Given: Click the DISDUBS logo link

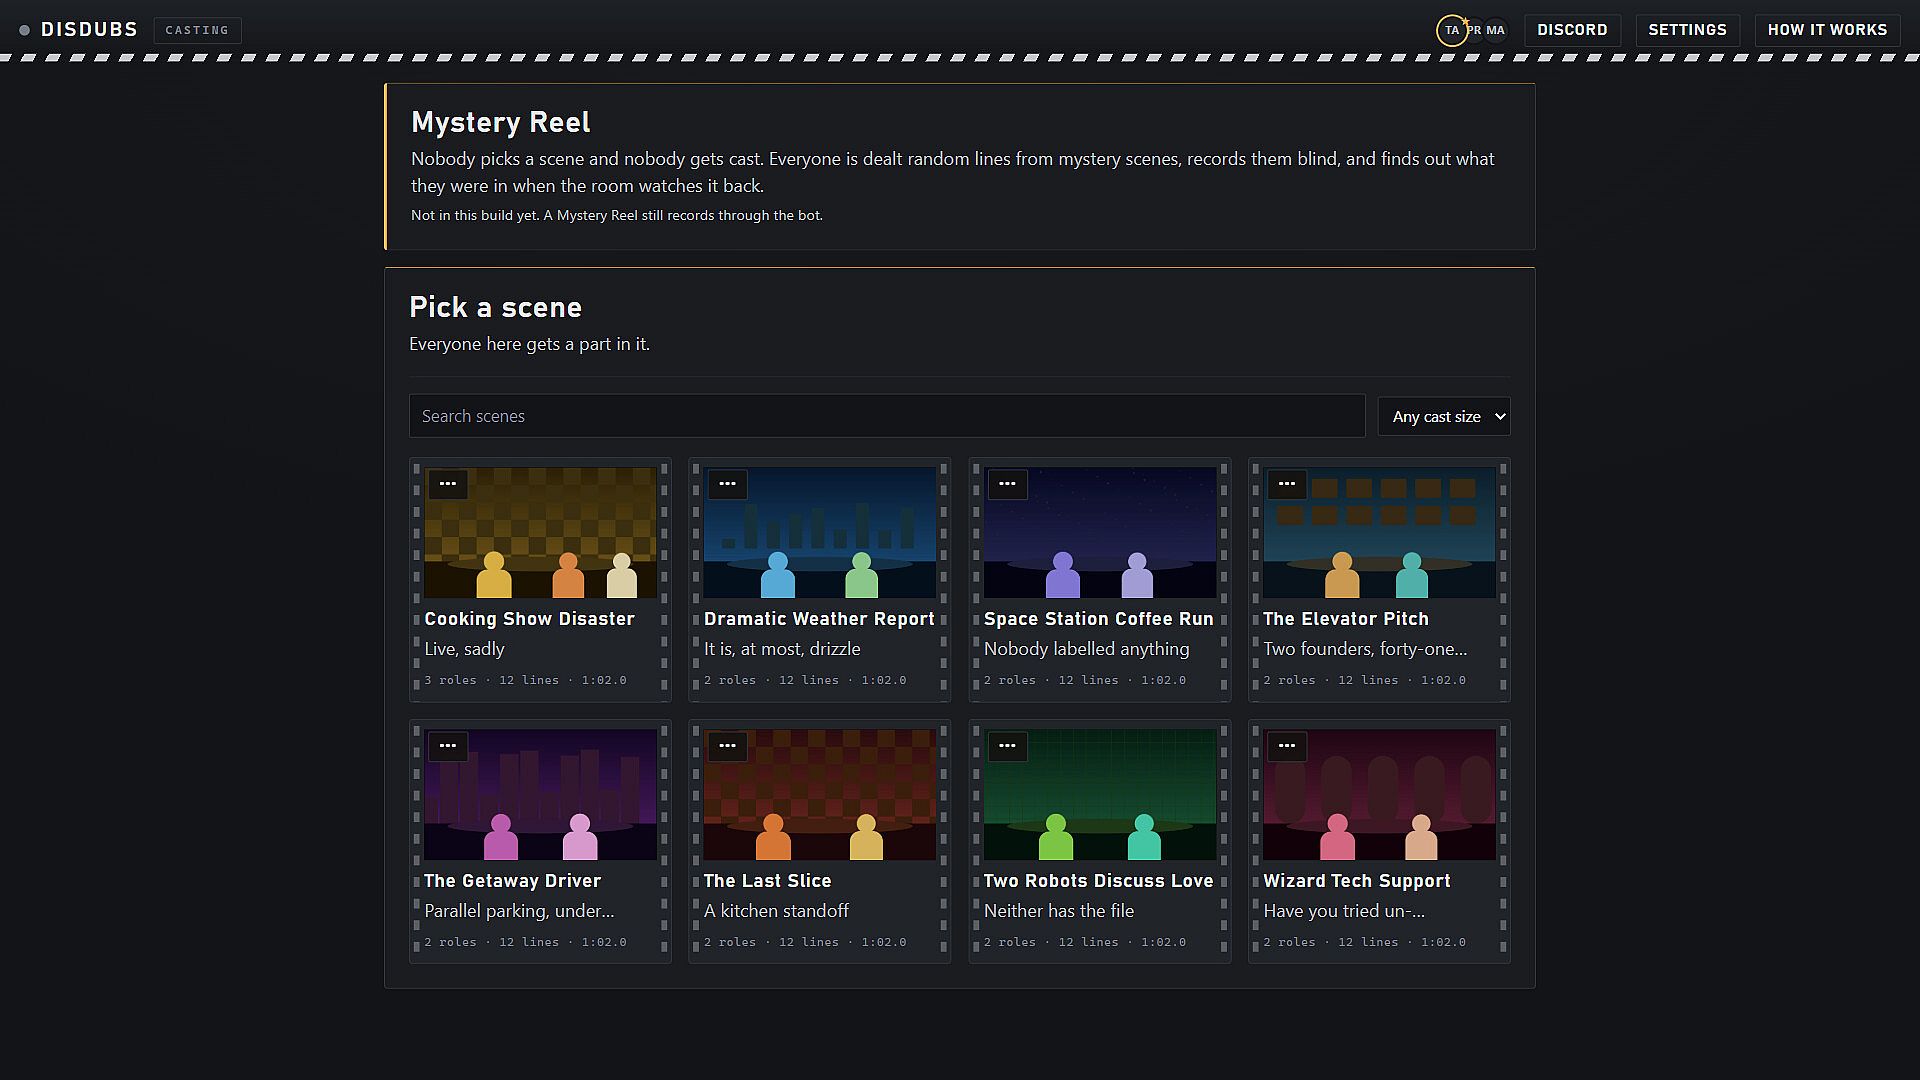Looking at the screenshot, I should (x=79, y=30).
